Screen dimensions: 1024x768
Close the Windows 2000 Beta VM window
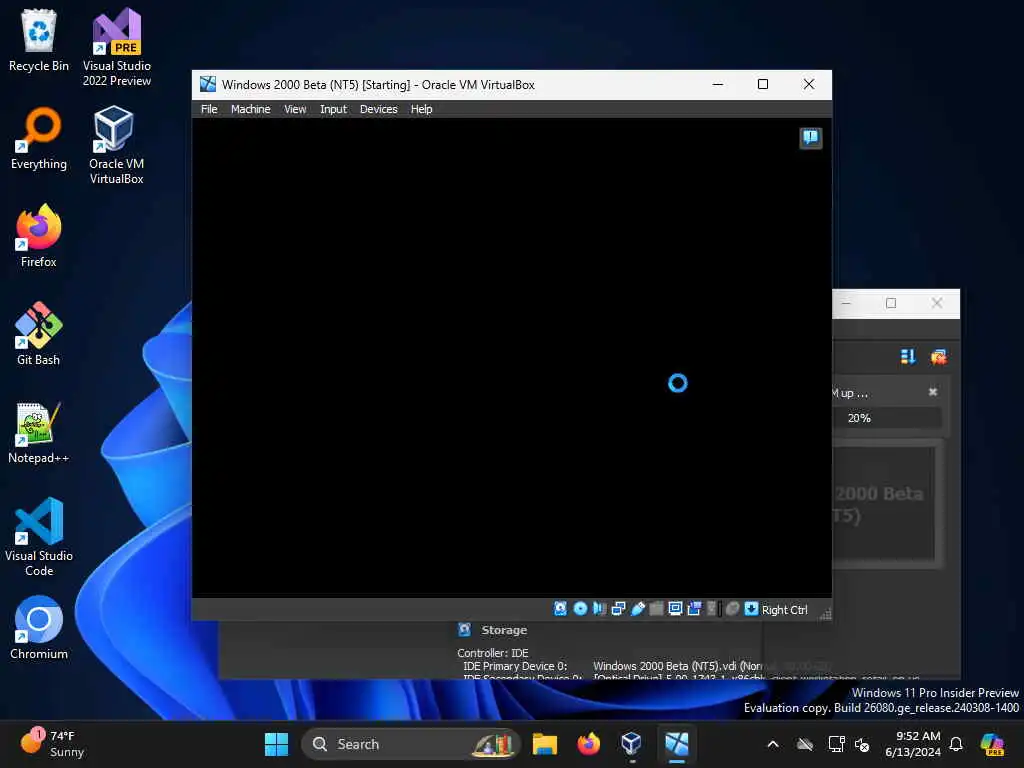(808, 84)
